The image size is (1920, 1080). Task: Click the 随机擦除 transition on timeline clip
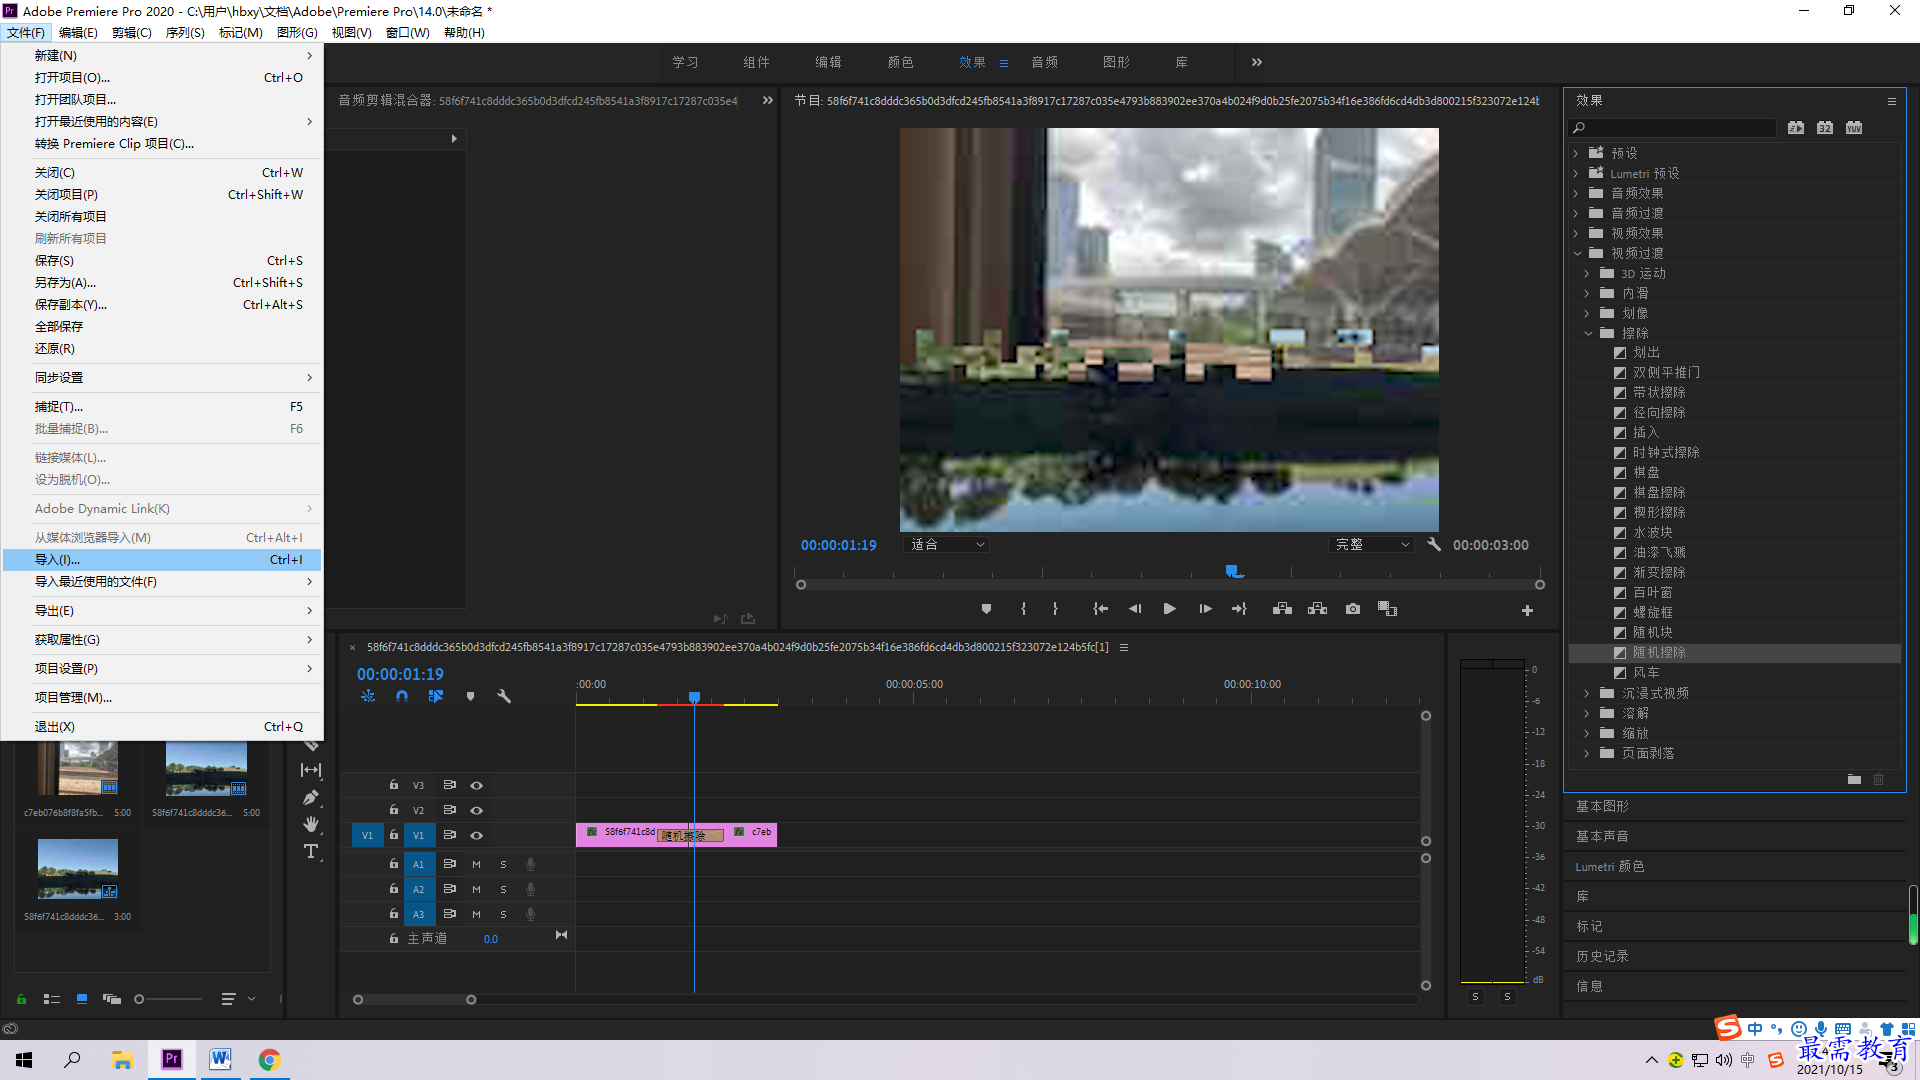click(690, 836)
